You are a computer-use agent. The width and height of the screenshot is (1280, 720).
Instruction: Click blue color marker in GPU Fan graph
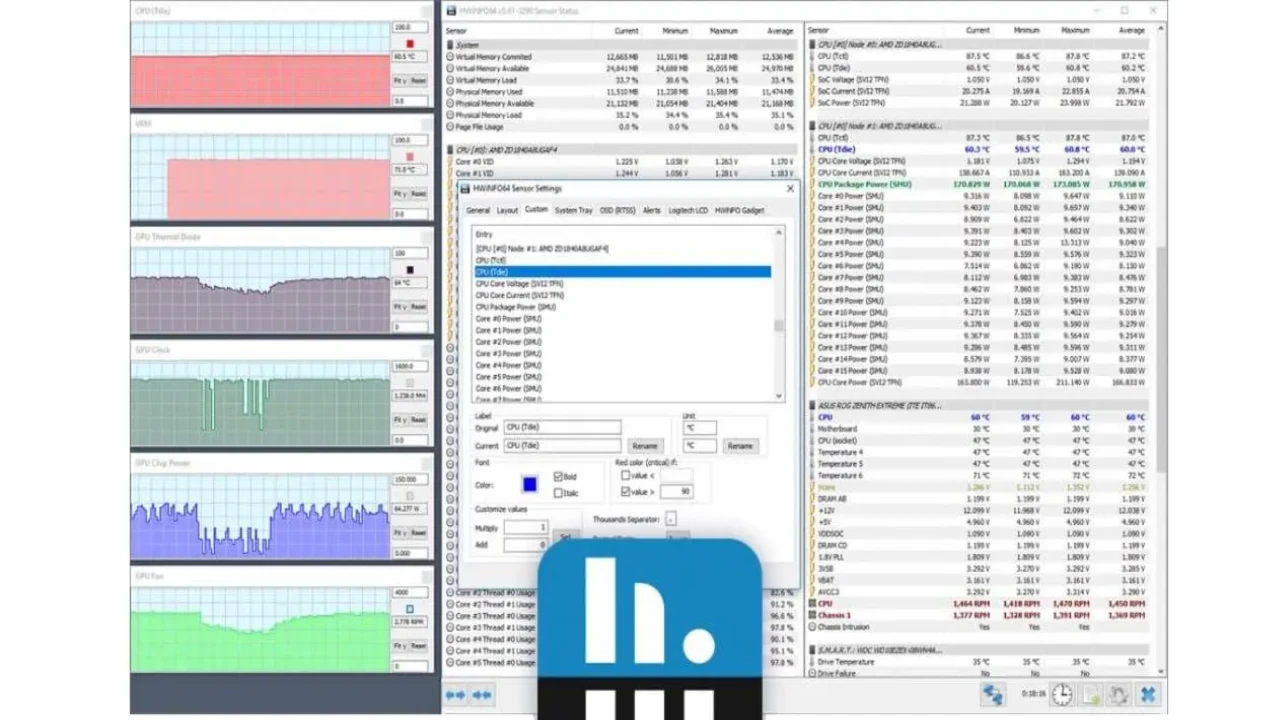pos(409,608)
